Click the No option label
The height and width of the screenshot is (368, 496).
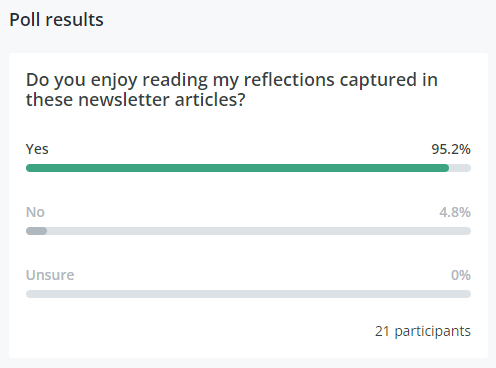point(35,212)
